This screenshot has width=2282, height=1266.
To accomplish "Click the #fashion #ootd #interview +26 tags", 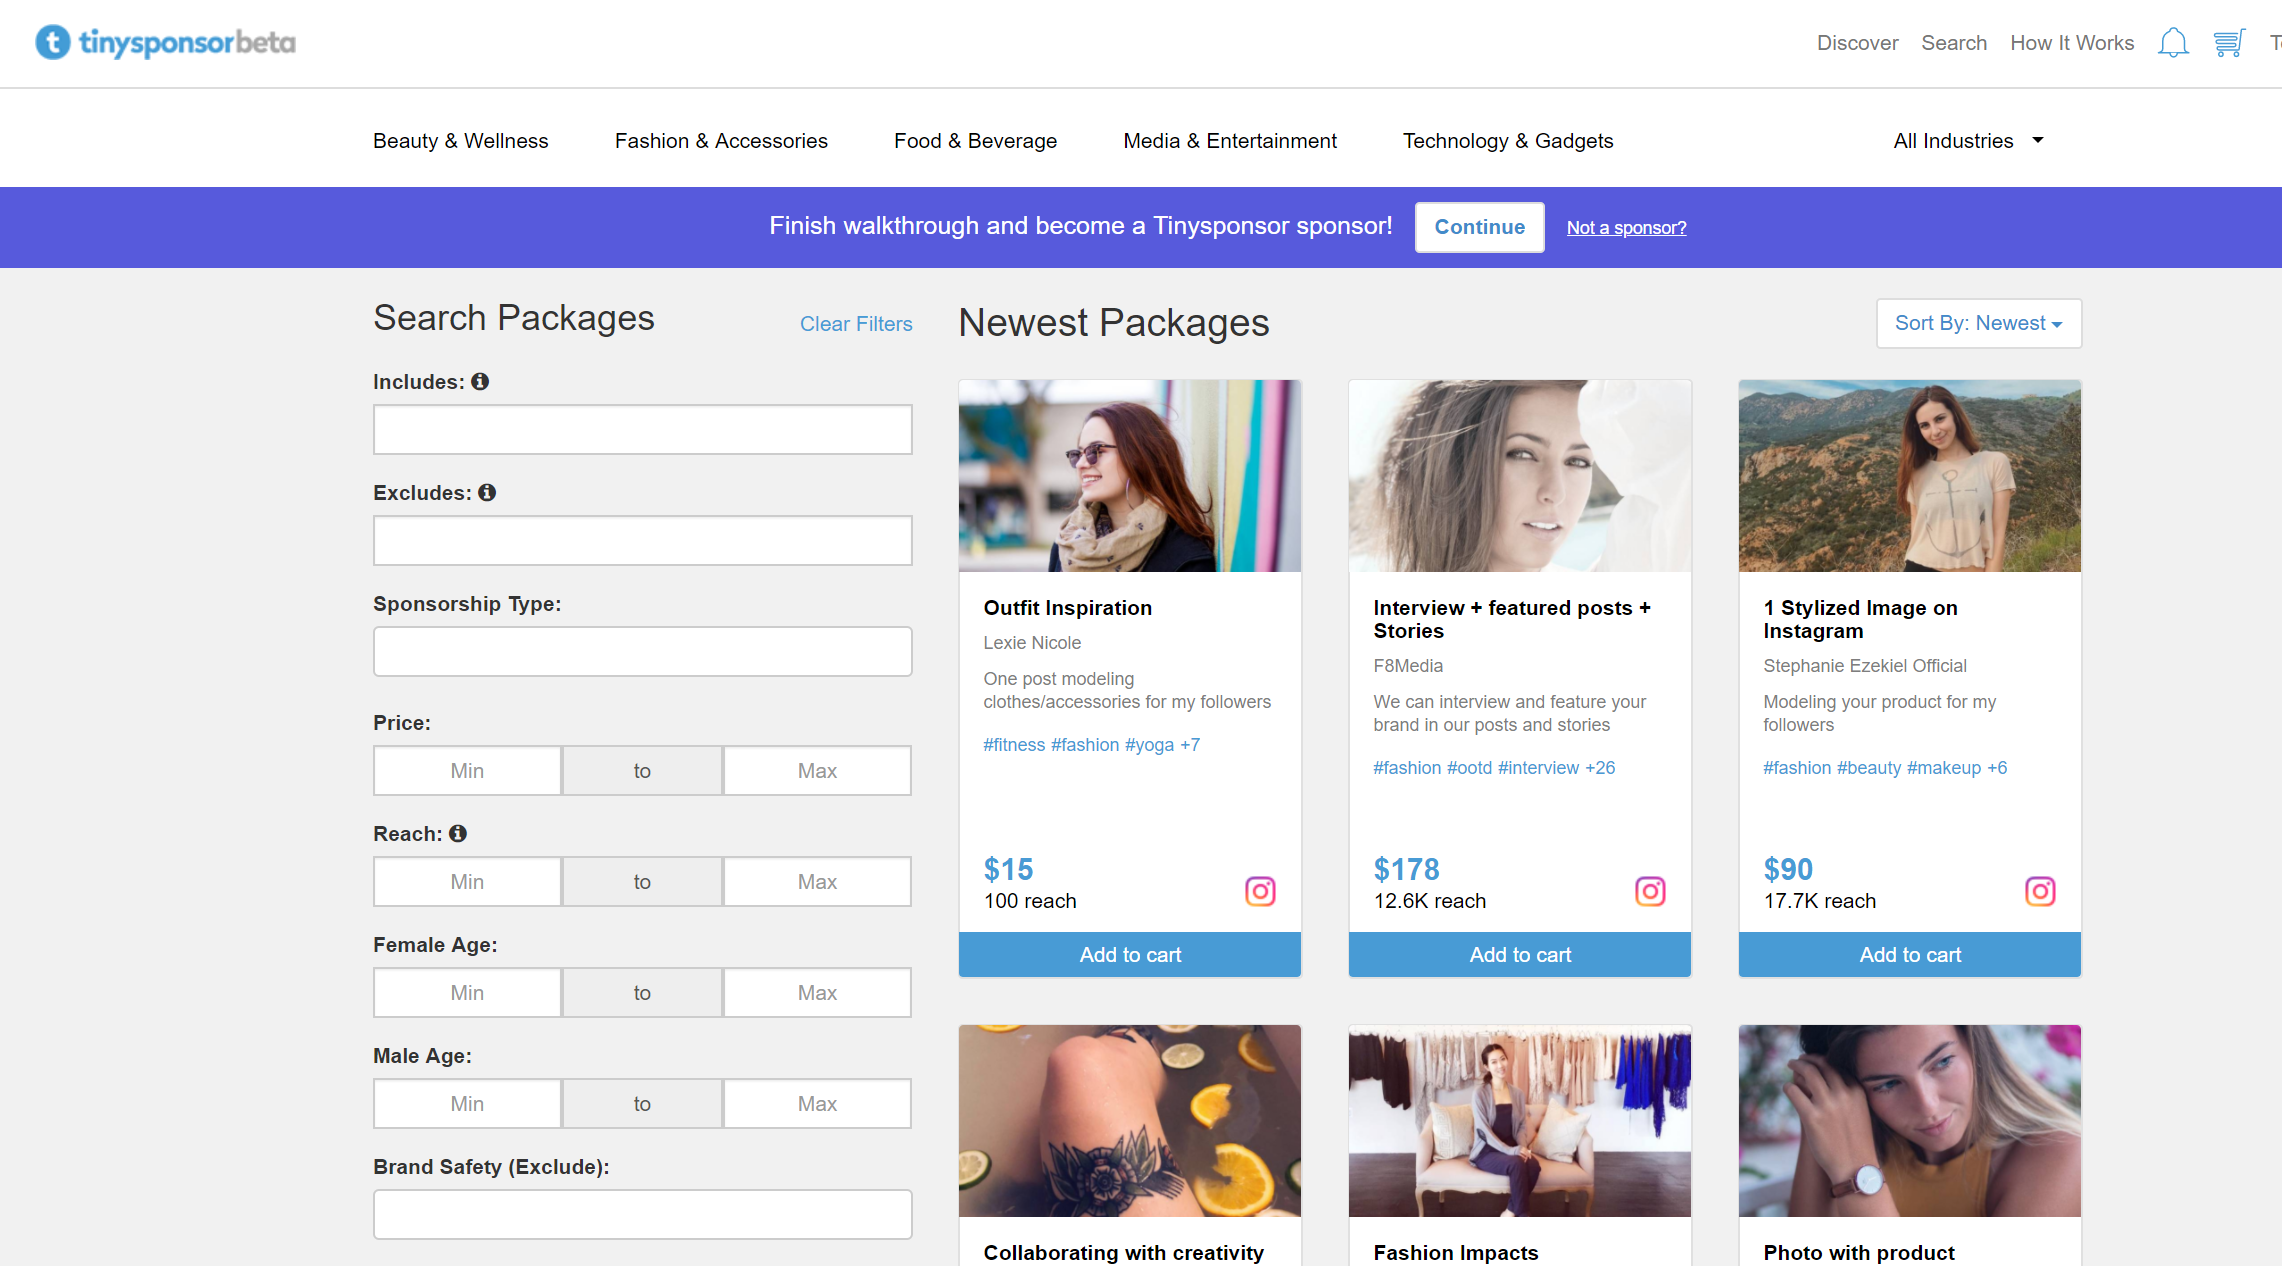I will coord(1494,768).
